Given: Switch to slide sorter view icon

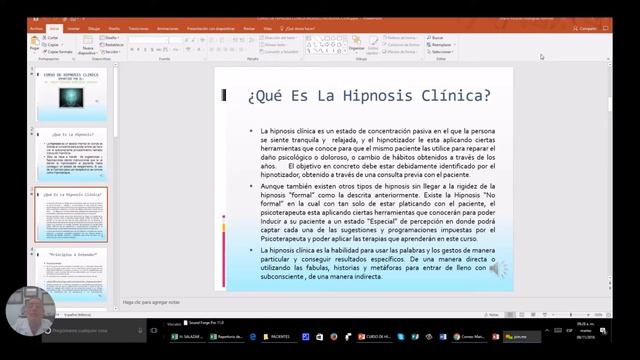Looking at the screenshot, I should (x=522, y=315).
